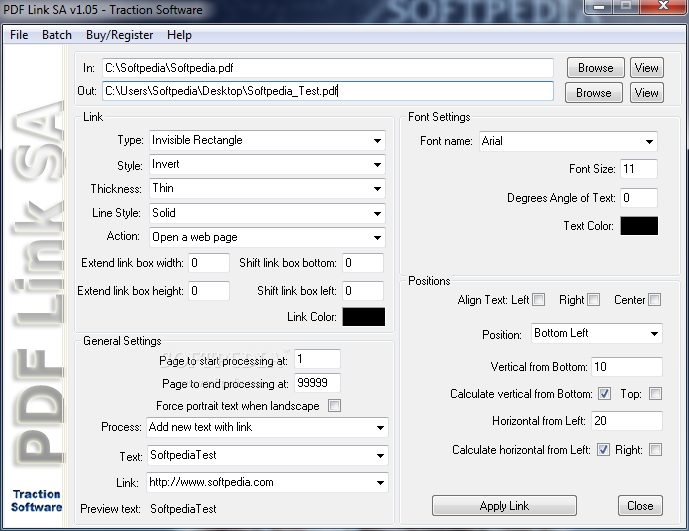Check the calculate horizontal from Right box
The height and width of the screenshot is (531, 689).
tap(655, 450)
